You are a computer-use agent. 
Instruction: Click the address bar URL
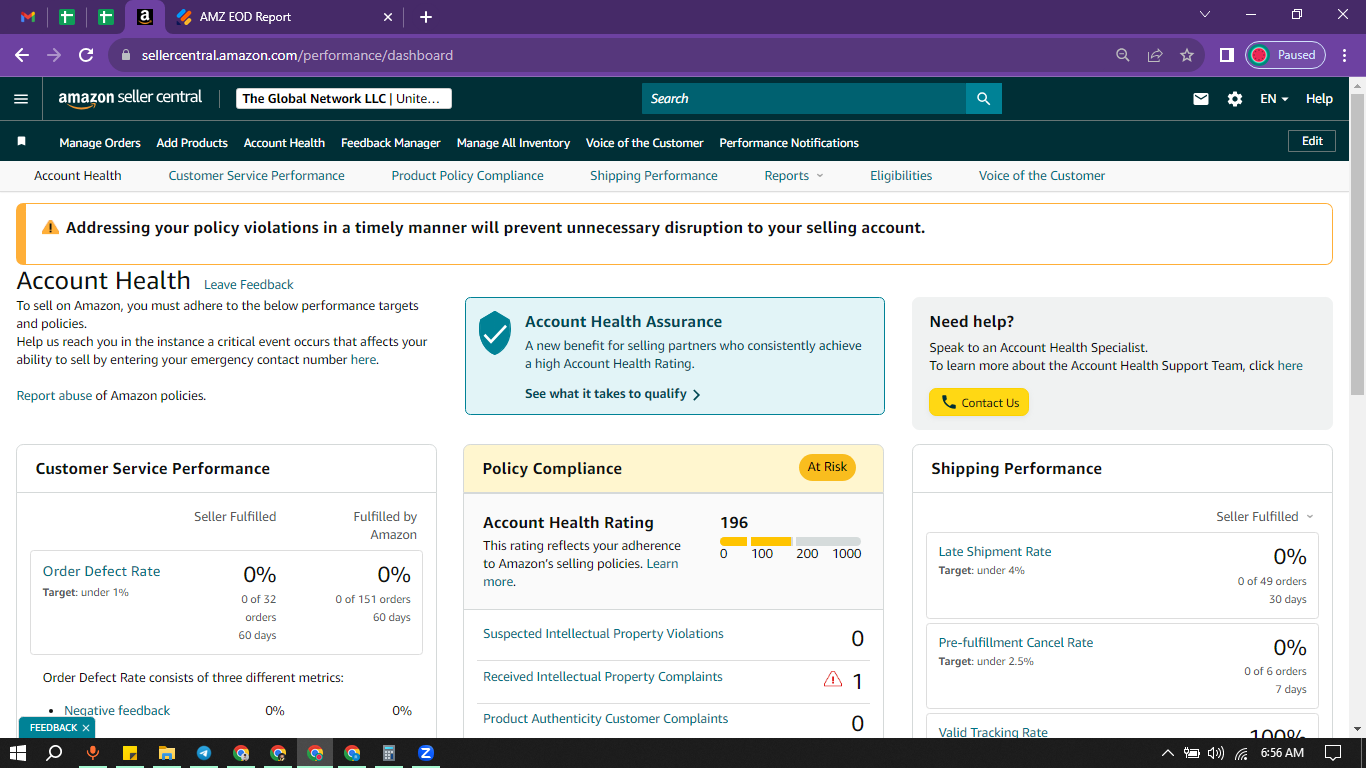tap(297, 55)
